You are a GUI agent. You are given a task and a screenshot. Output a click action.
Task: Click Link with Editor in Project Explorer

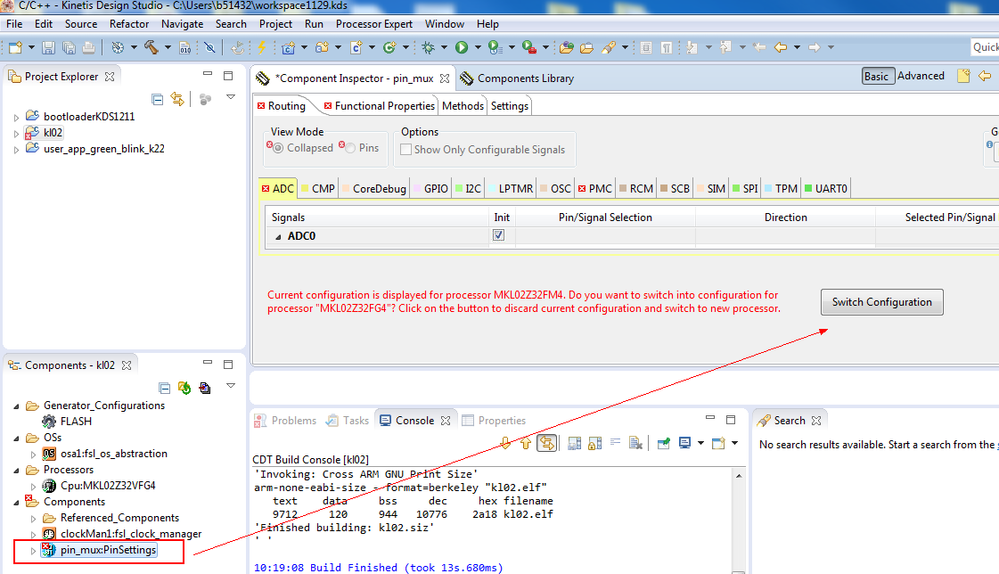[x=177, y=99]
